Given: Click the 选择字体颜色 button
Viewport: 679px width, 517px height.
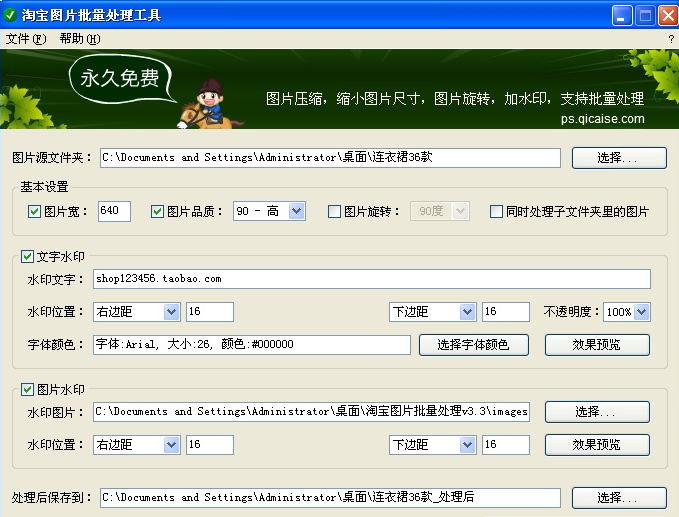Looking at the screenshot, I should (x=469, y=345).
